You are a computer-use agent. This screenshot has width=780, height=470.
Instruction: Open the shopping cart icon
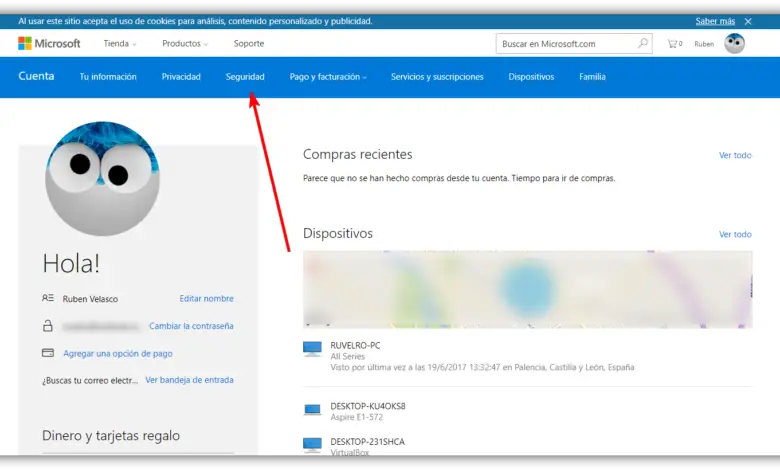tap(674, 44)
